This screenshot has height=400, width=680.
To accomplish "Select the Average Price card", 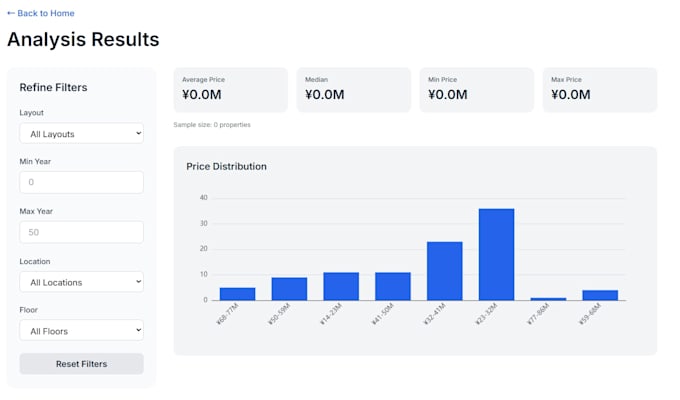I will point(231,90).
